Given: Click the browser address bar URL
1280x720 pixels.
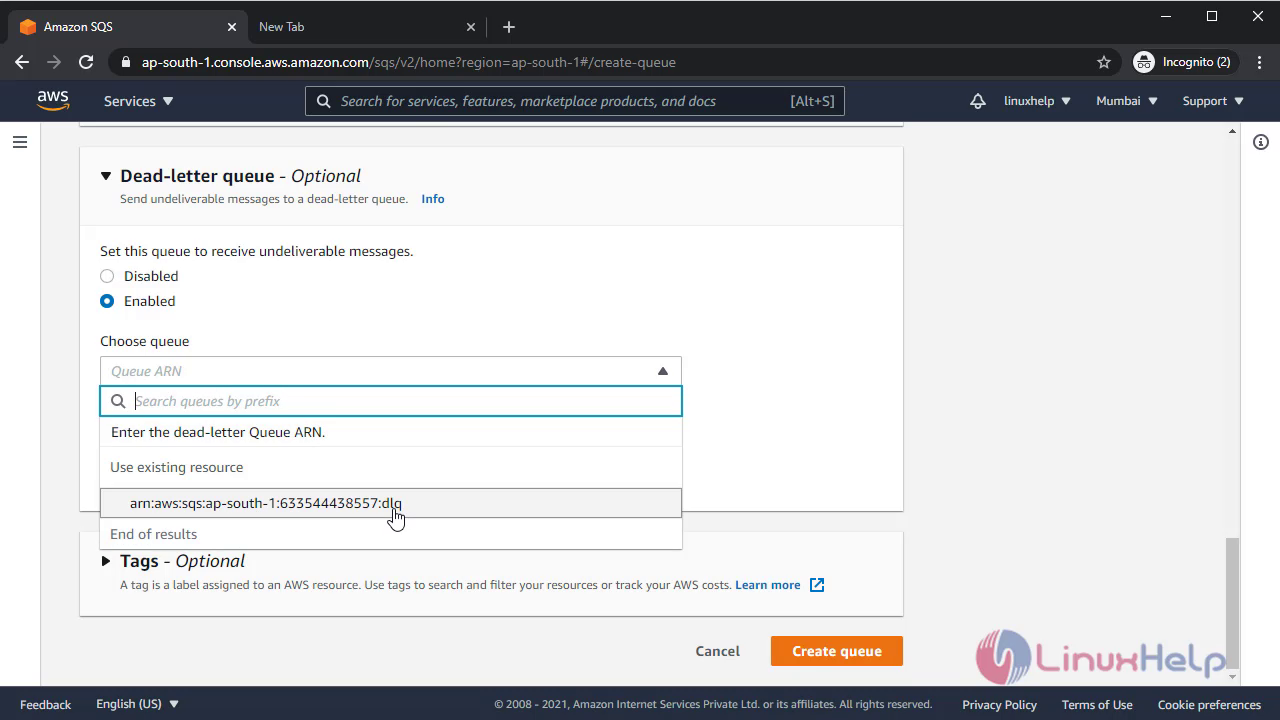Looking at the screenshot, I should coord(409,62).
